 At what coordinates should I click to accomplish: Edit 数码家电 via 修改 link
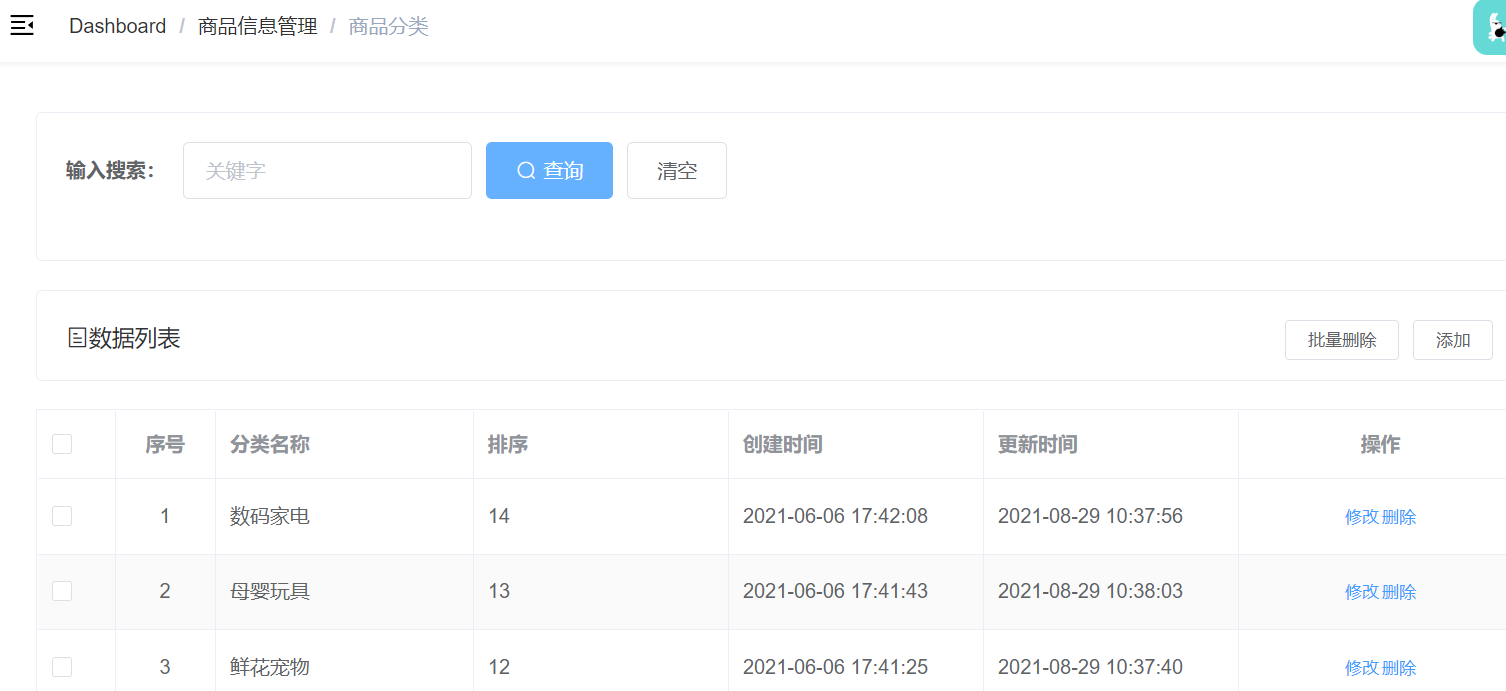coord(1361,517)
